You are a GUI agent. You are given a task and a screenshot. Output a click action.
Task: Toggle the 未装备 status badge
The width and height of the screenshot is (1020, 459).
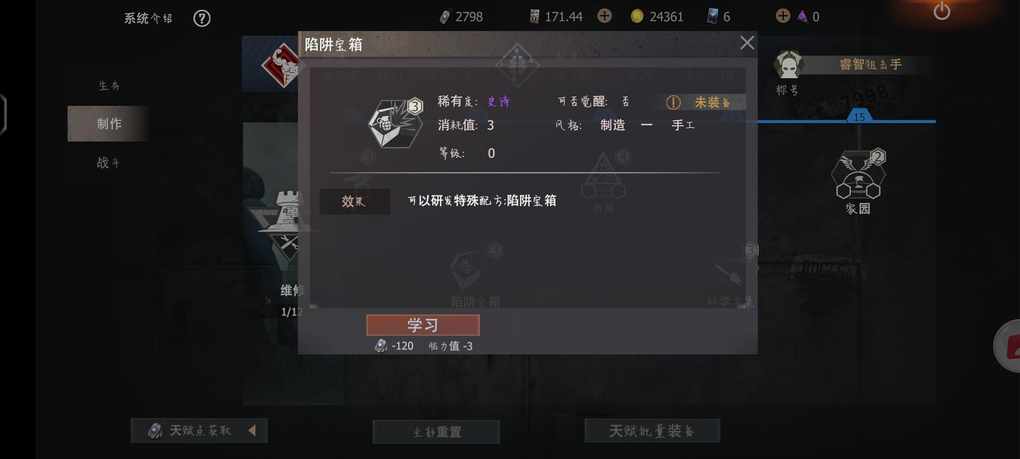coord(705,103)
